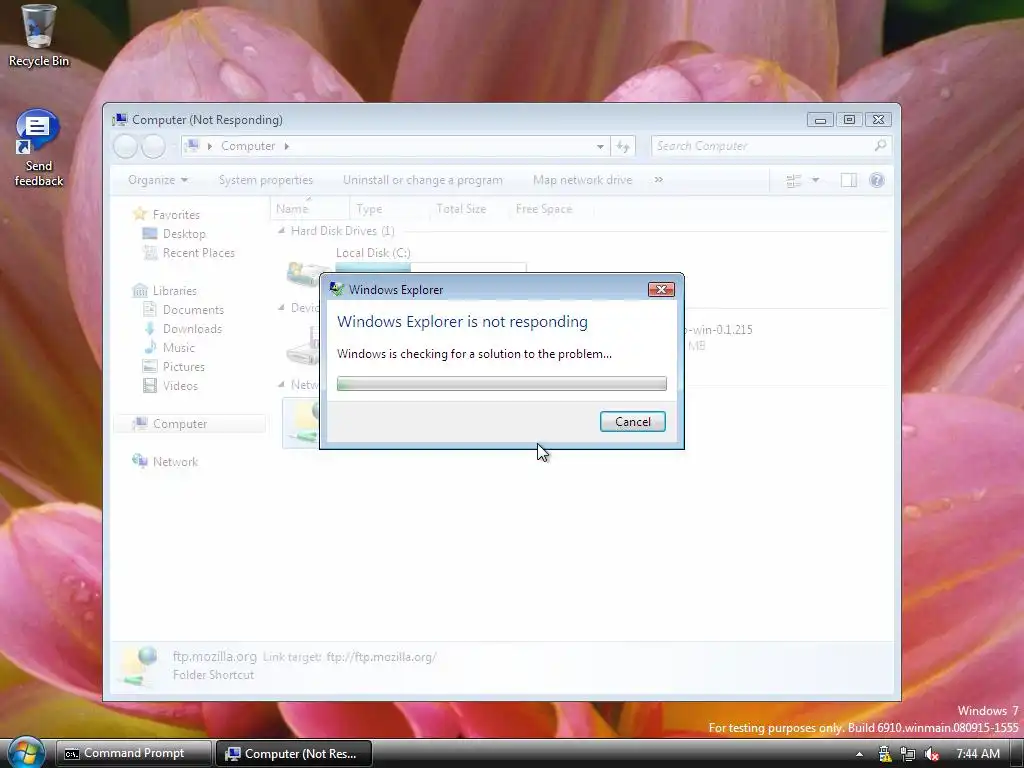
Task: Click the solution-check progress bar
Action: pyautogui.click(x=502, y=383)
